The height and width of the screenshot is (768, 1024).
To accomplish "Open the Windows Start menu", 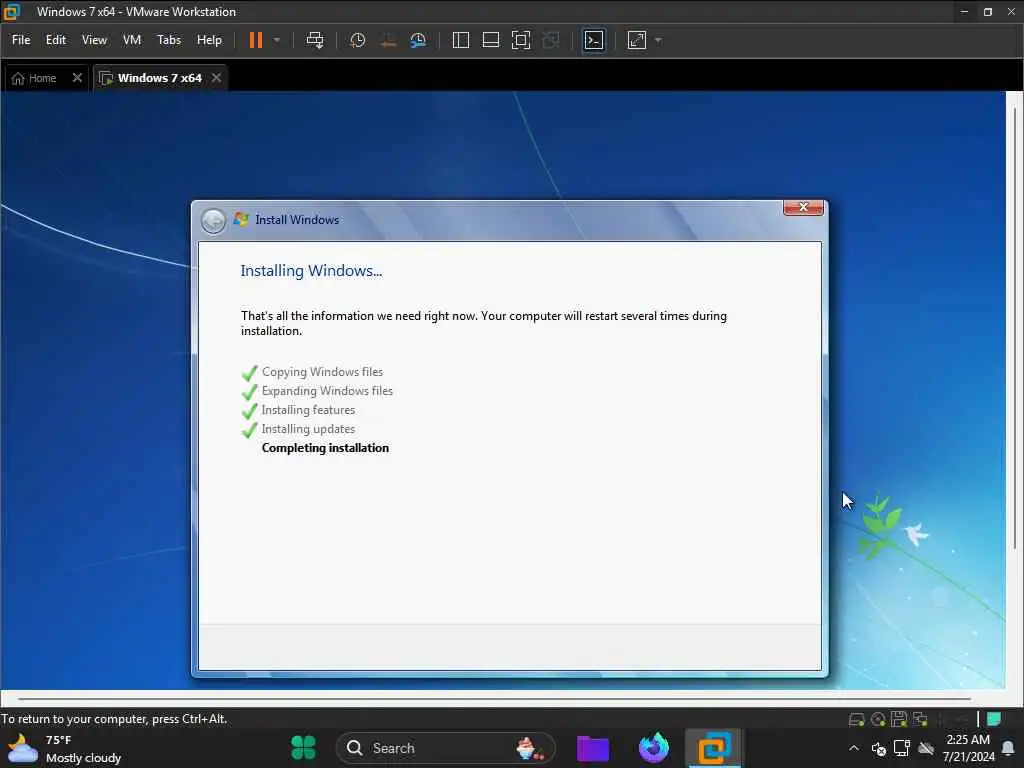I will [x=303, y=748].
